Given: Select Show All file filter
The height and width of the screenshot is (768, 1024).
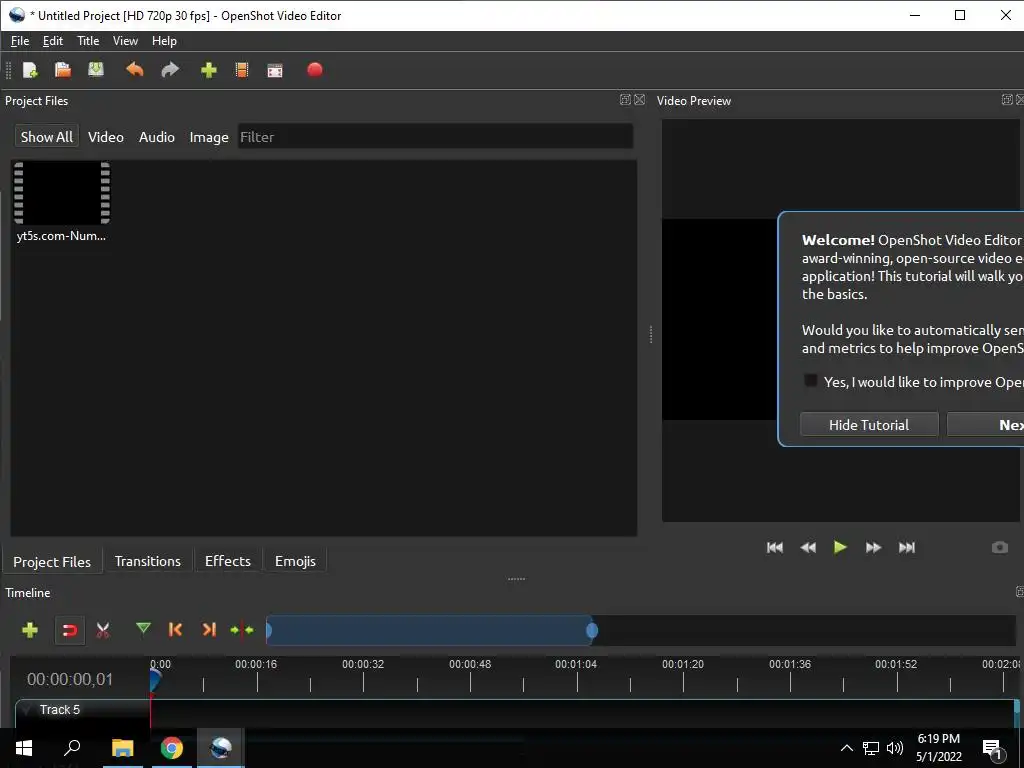Looking at the screenshot, I should pyautogui.click(x=46, y=136).
